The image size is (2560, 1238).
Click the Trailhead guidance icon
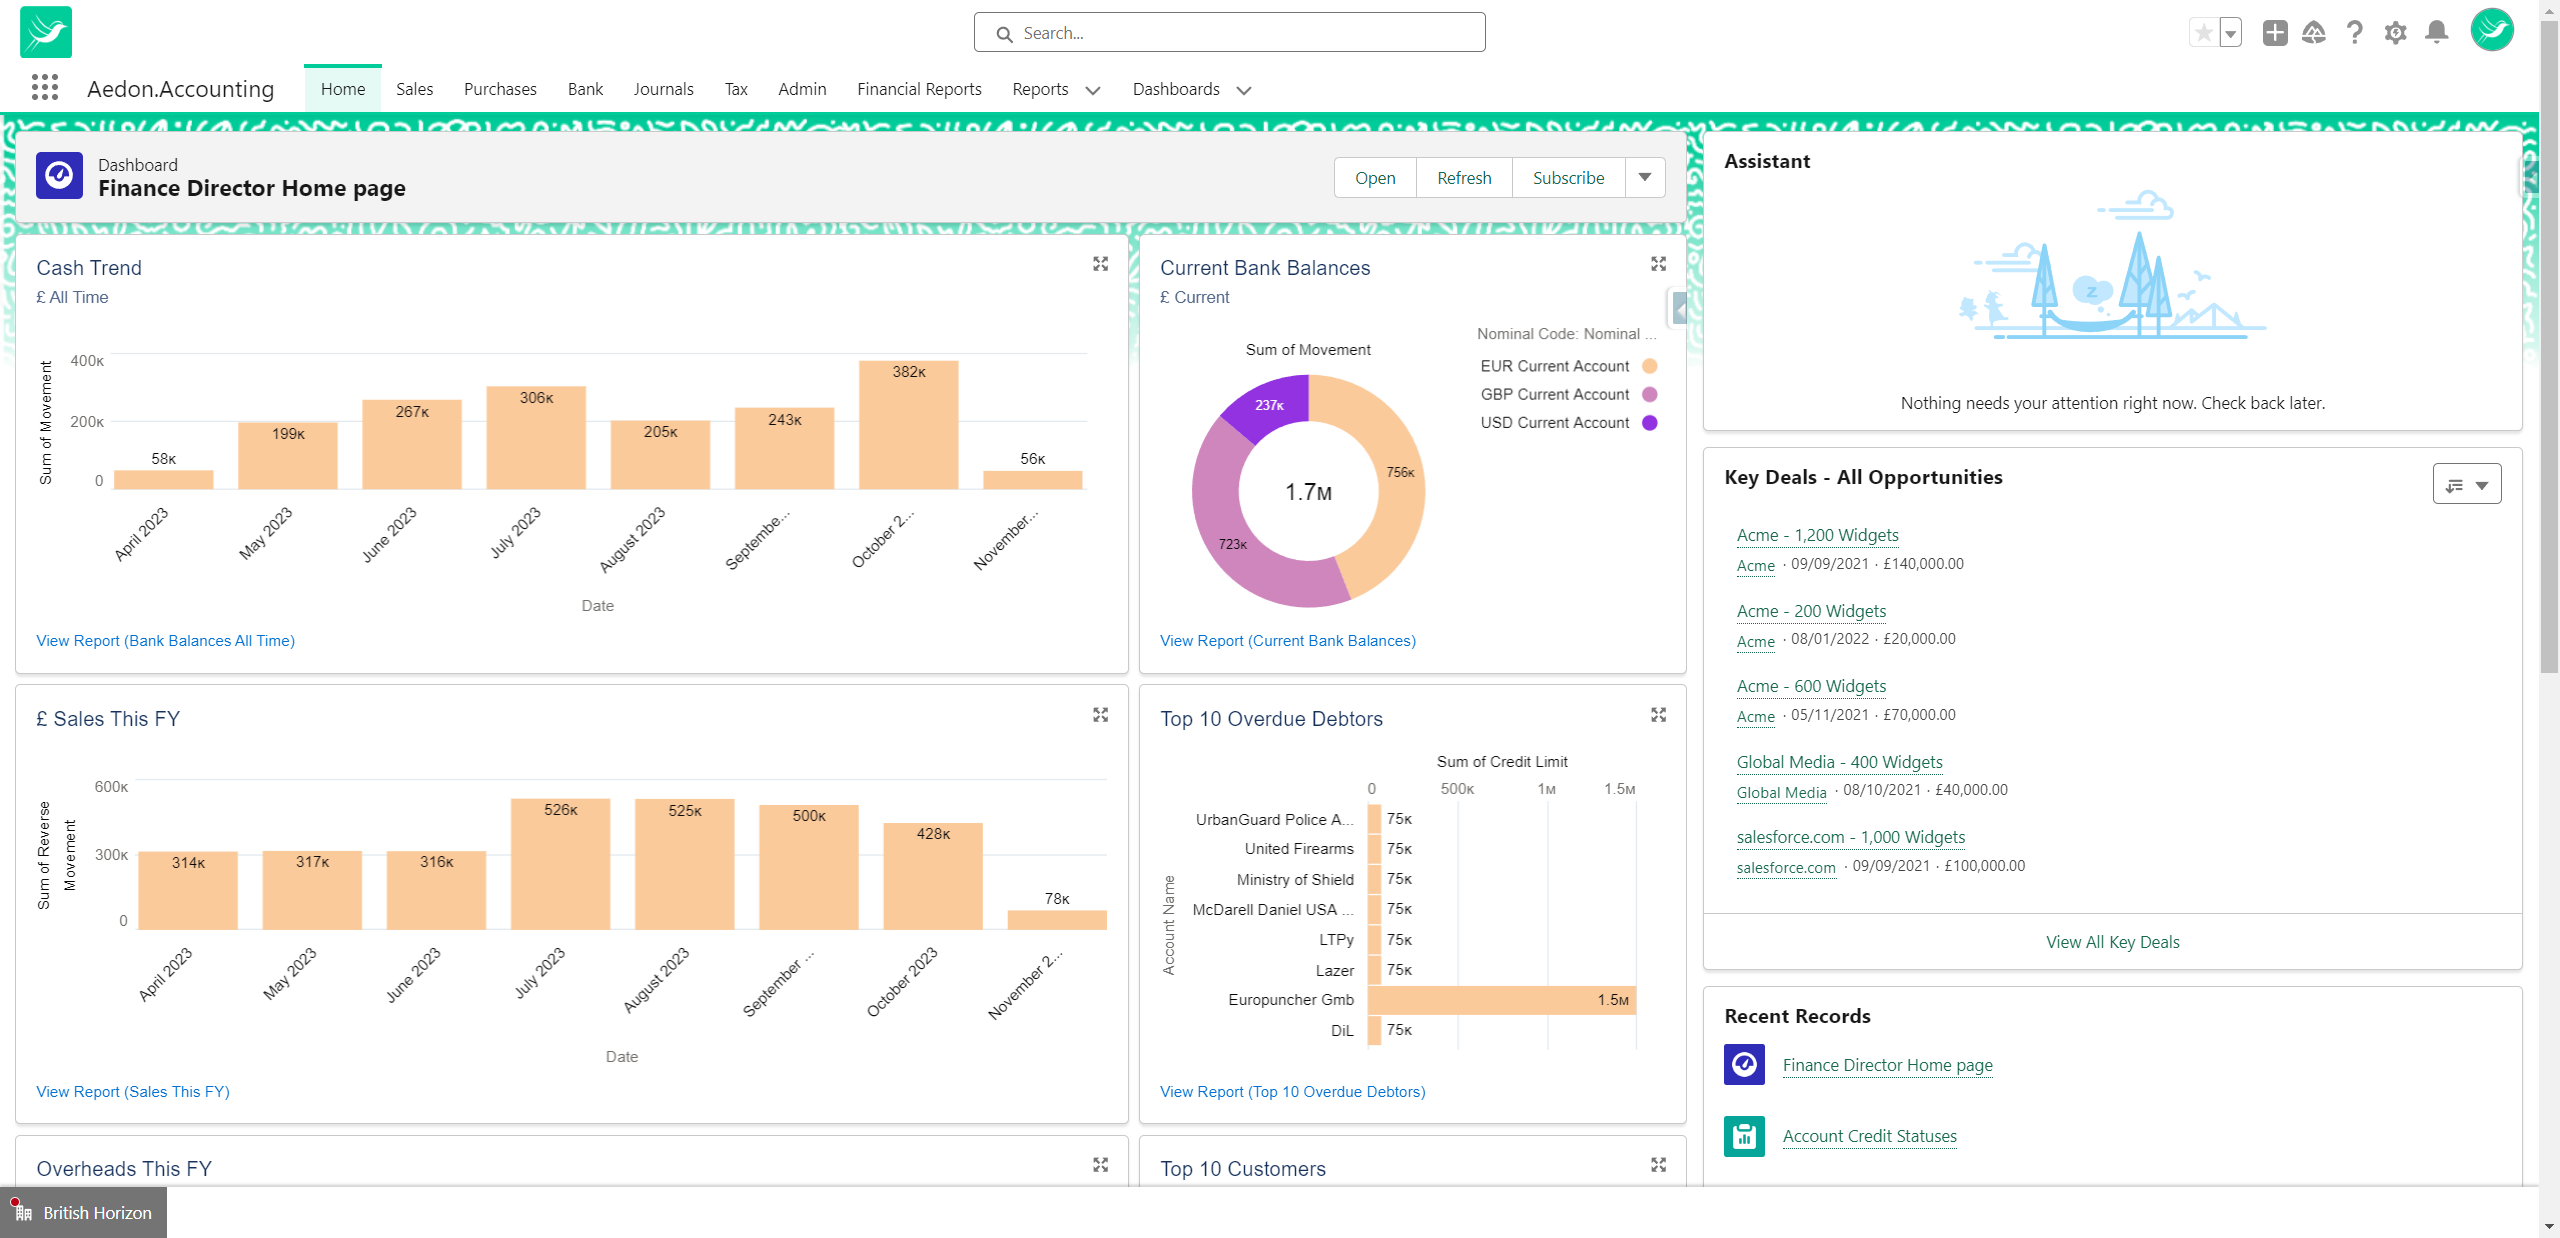tap(2314, 33)
